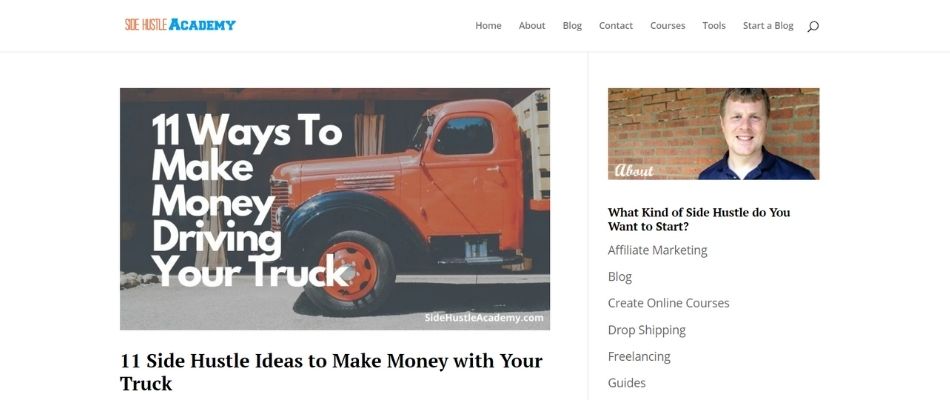Visit the Tools page
The height and width of the screenshot is (400, 950).
click(x=714, y=25)
